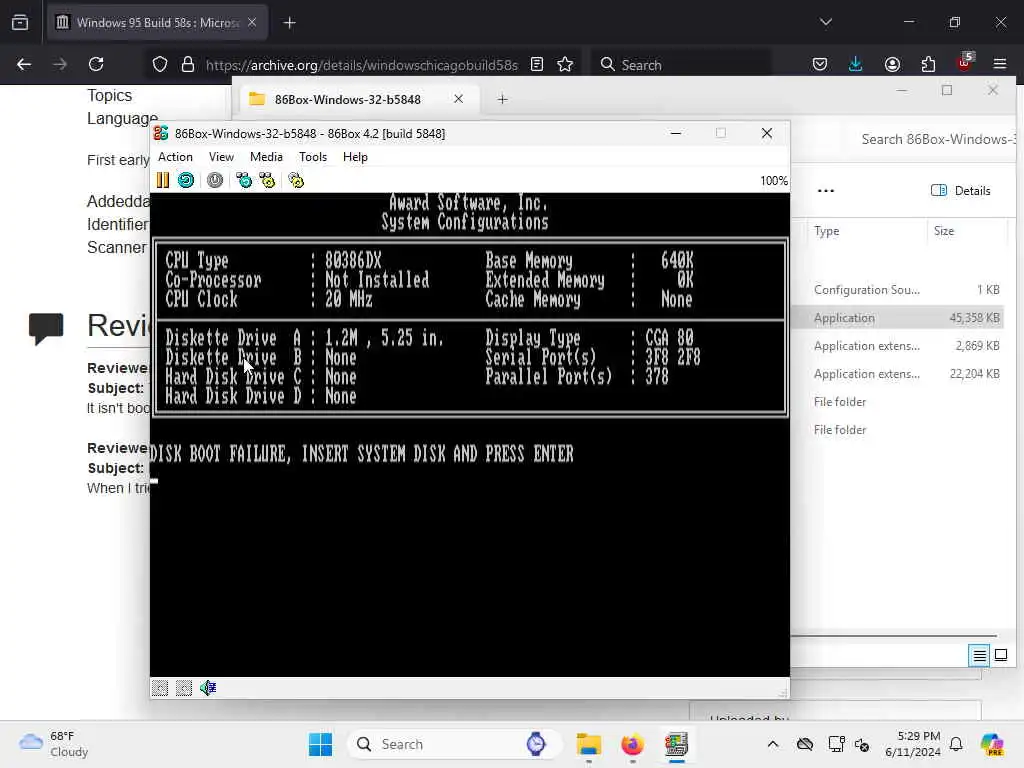The width and height of the screenshot is (1024, 768).
Task: Open File Explorer from the taskbar
Action: [588, 744]
